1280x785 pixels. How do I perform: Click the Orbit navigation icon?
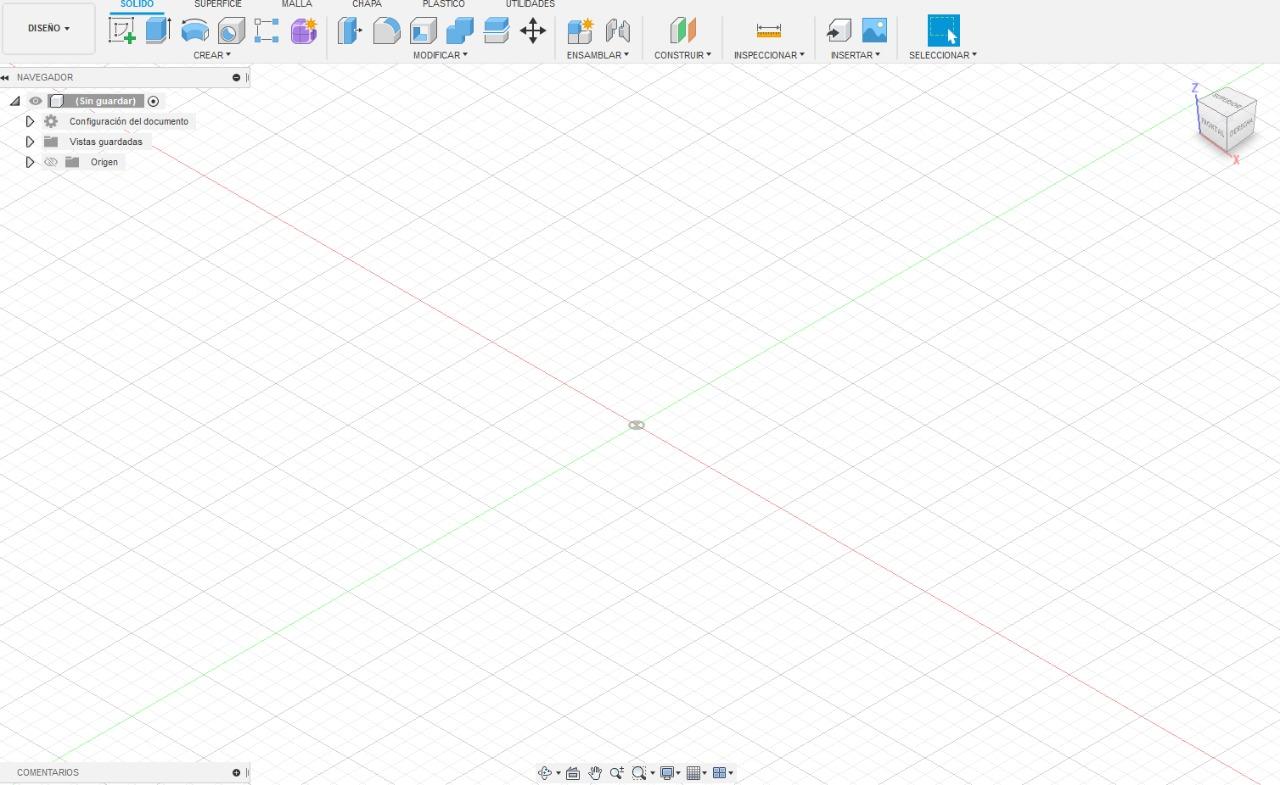point(545,773)
